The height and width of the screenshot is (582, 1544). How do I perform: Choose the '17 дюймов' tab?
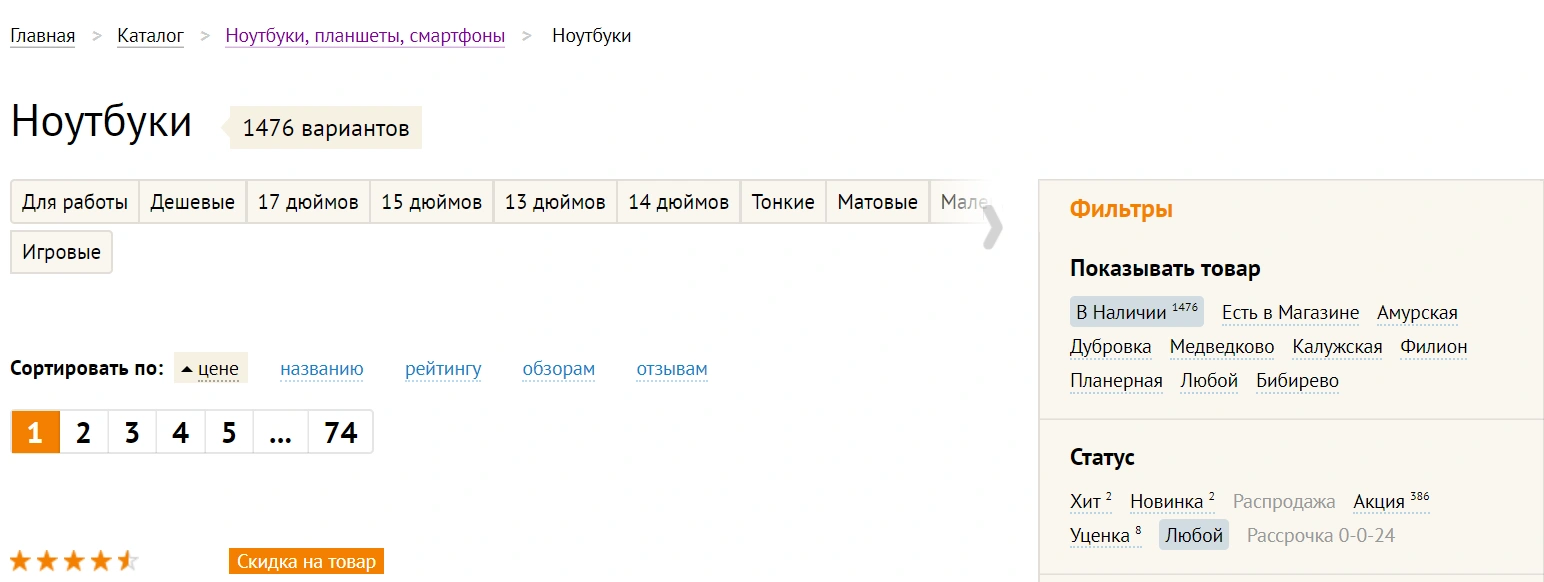tap(308, 202)
